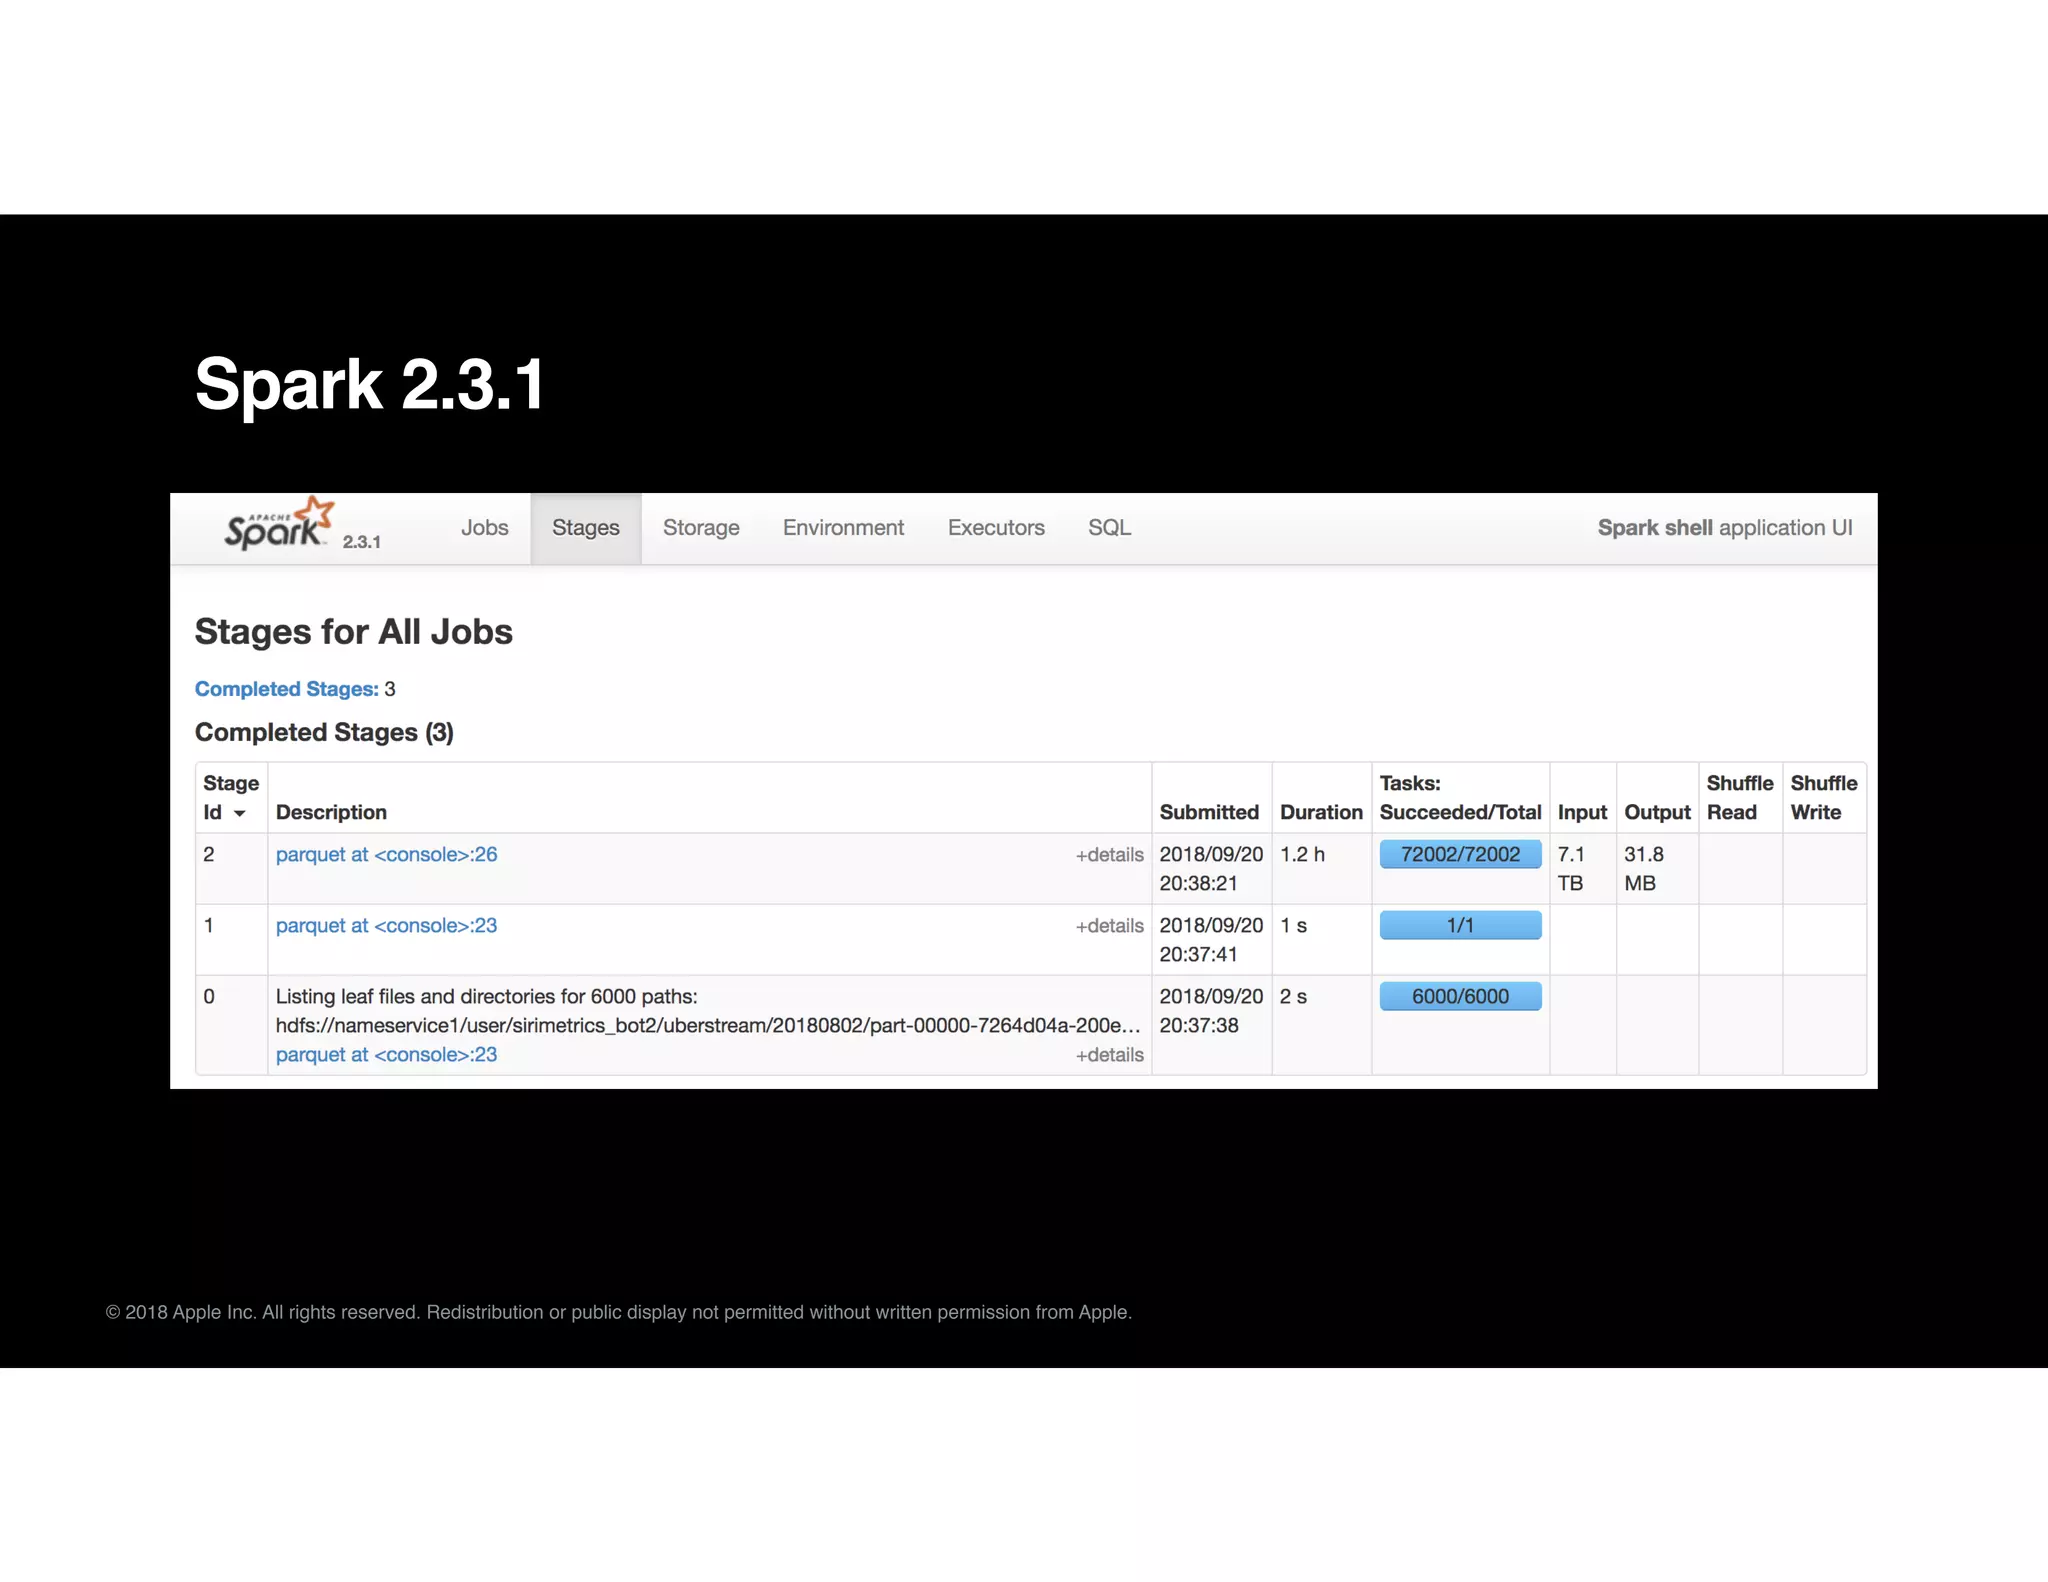
Task: Open the SQL tab
Action: pos(1109,528)
